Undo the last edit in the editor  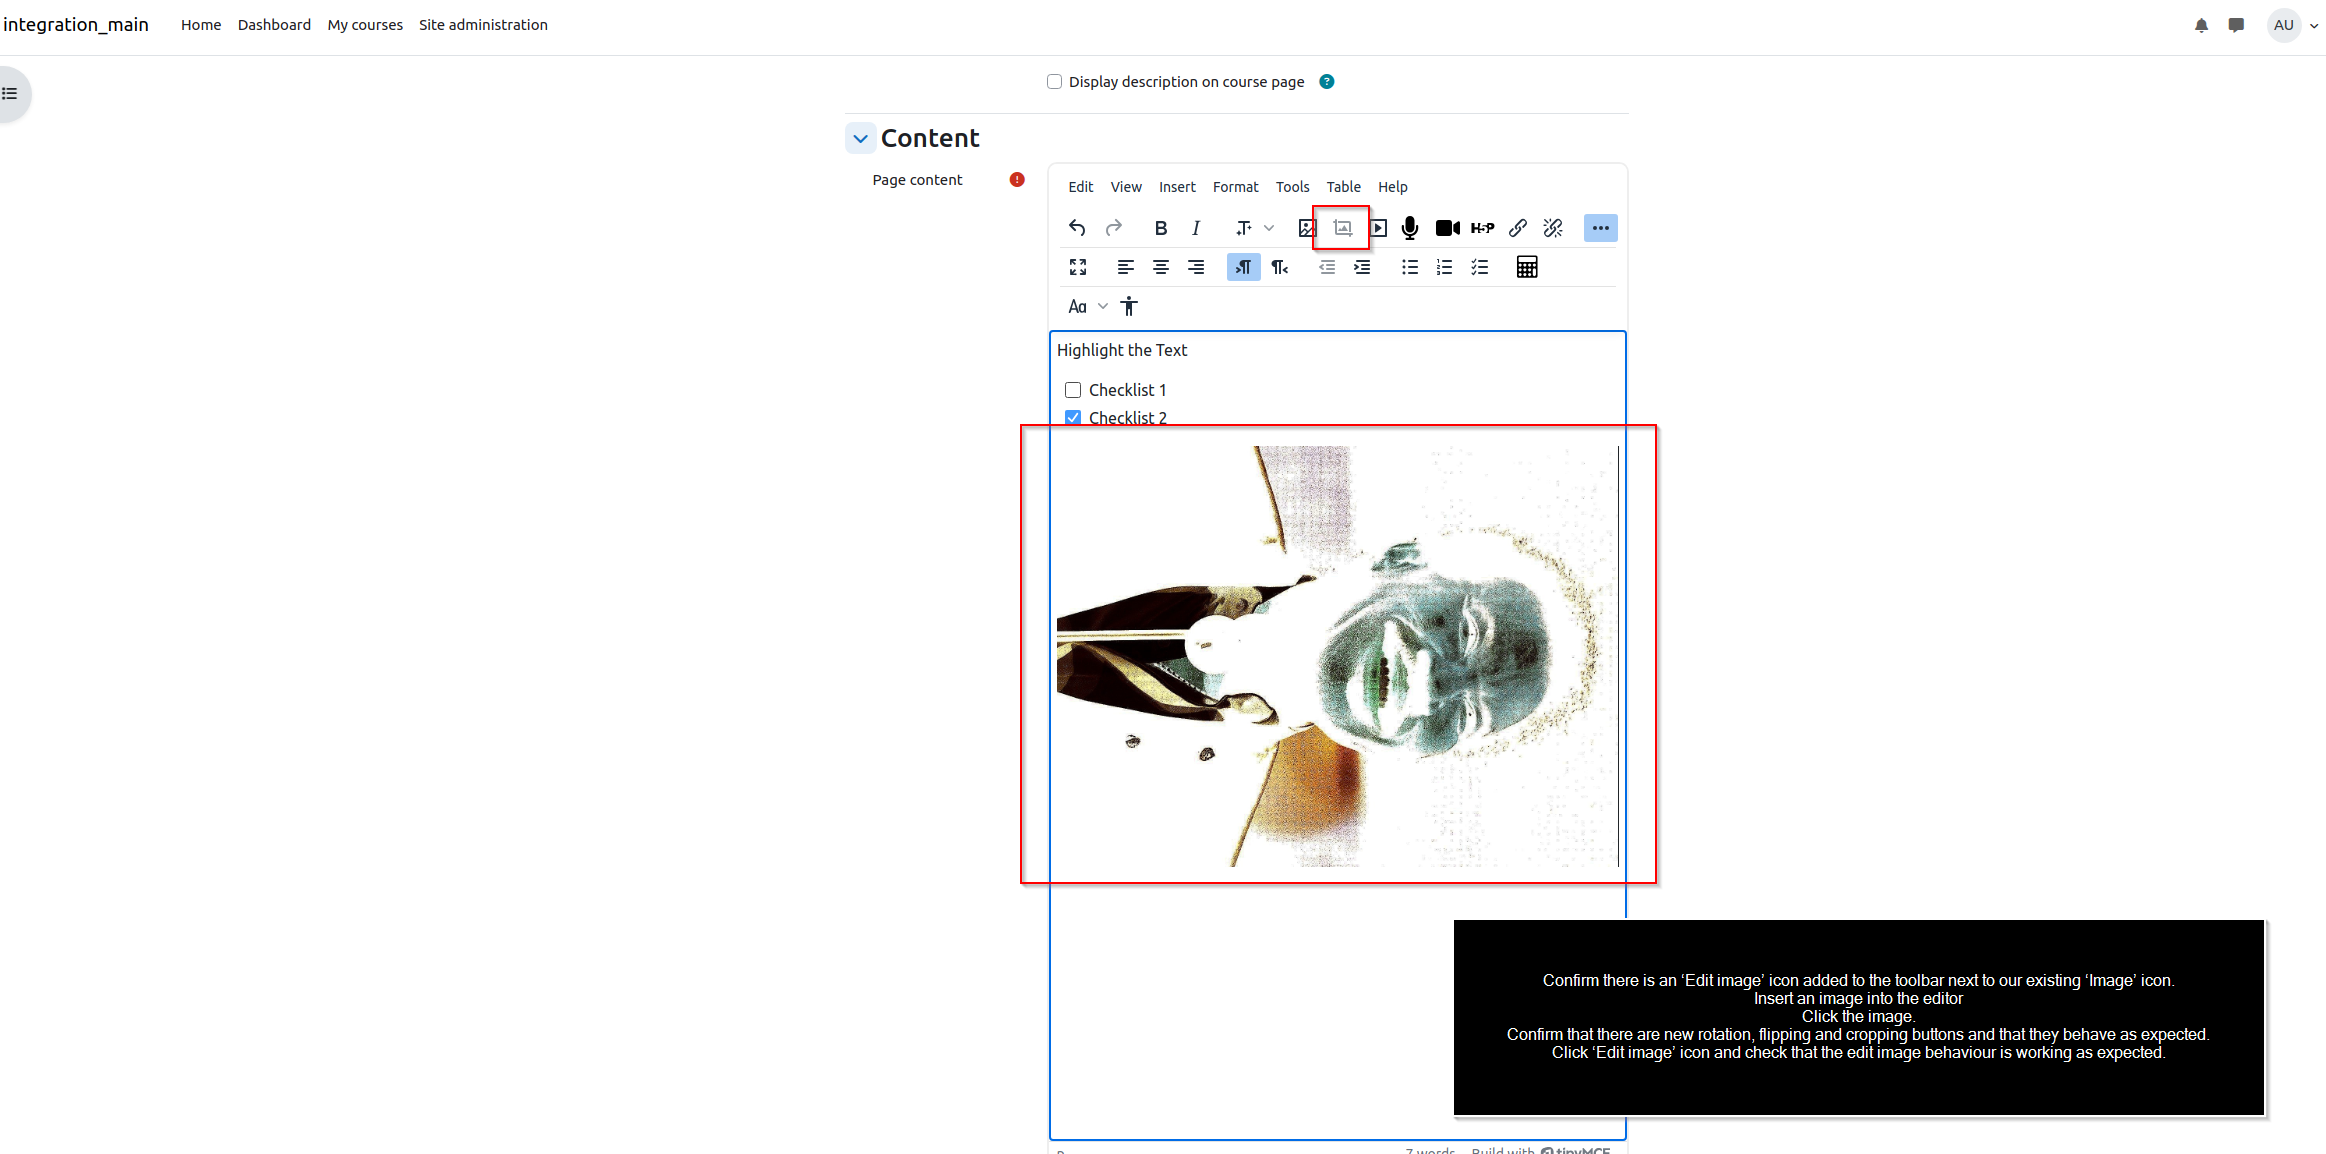(1077, 228)
